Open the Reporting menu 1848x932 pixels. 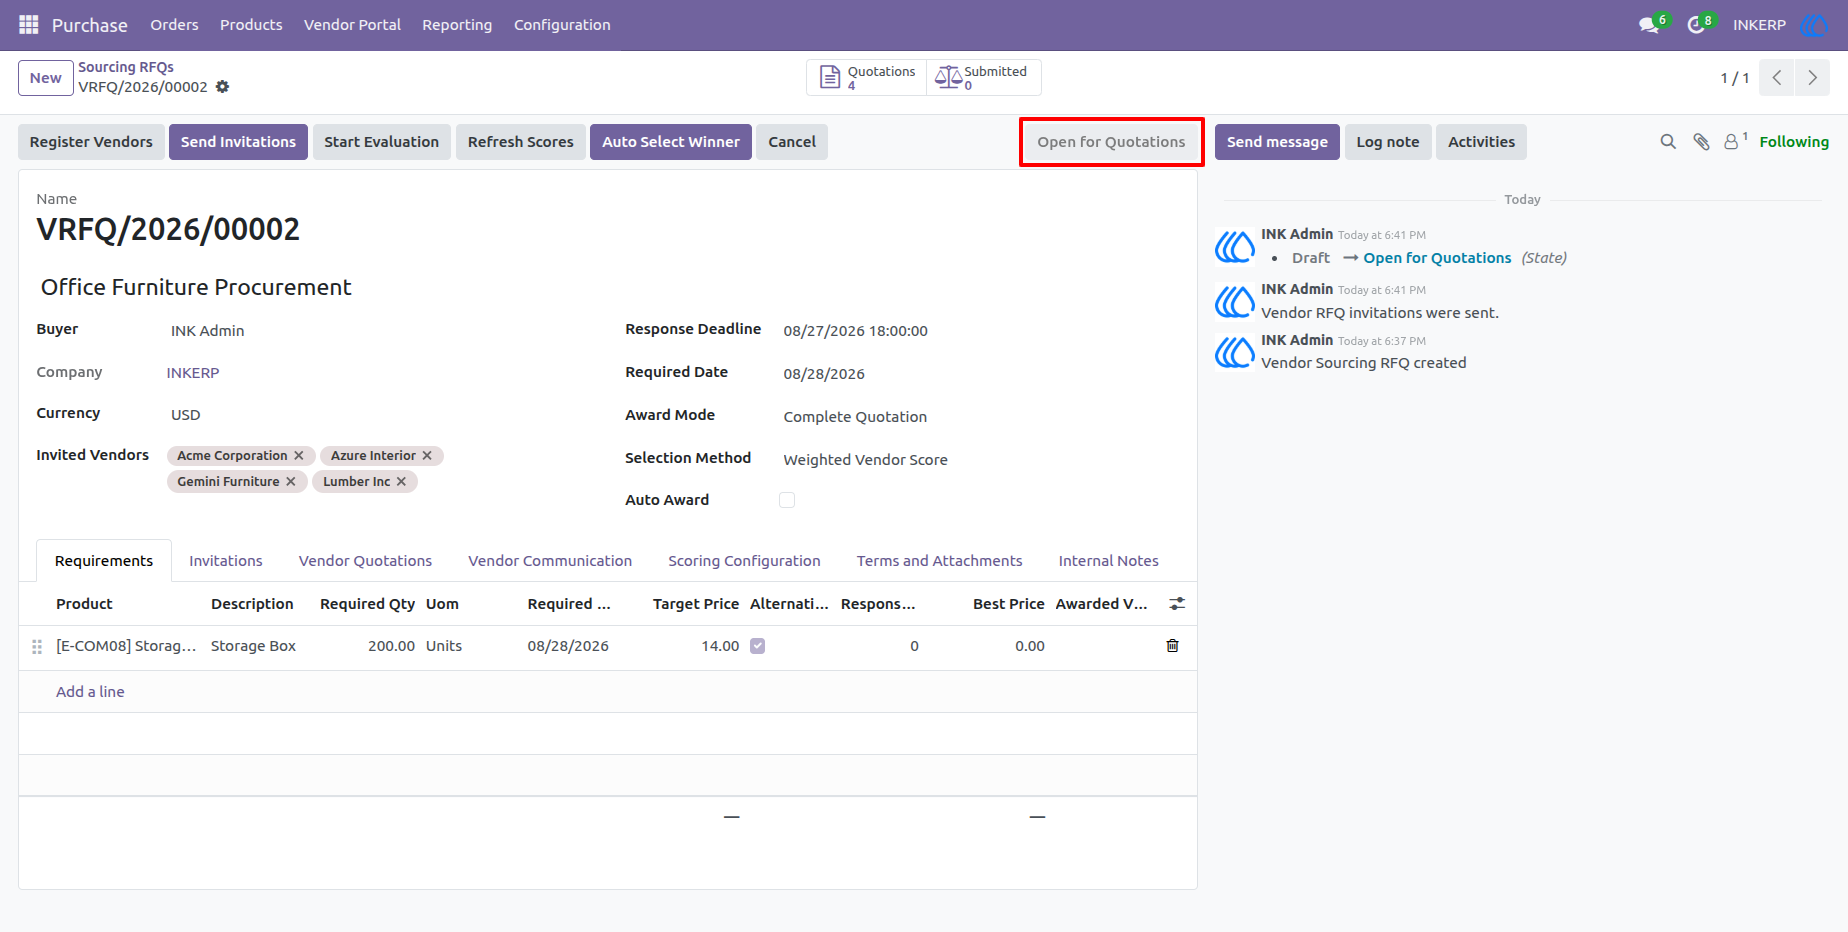457,25
